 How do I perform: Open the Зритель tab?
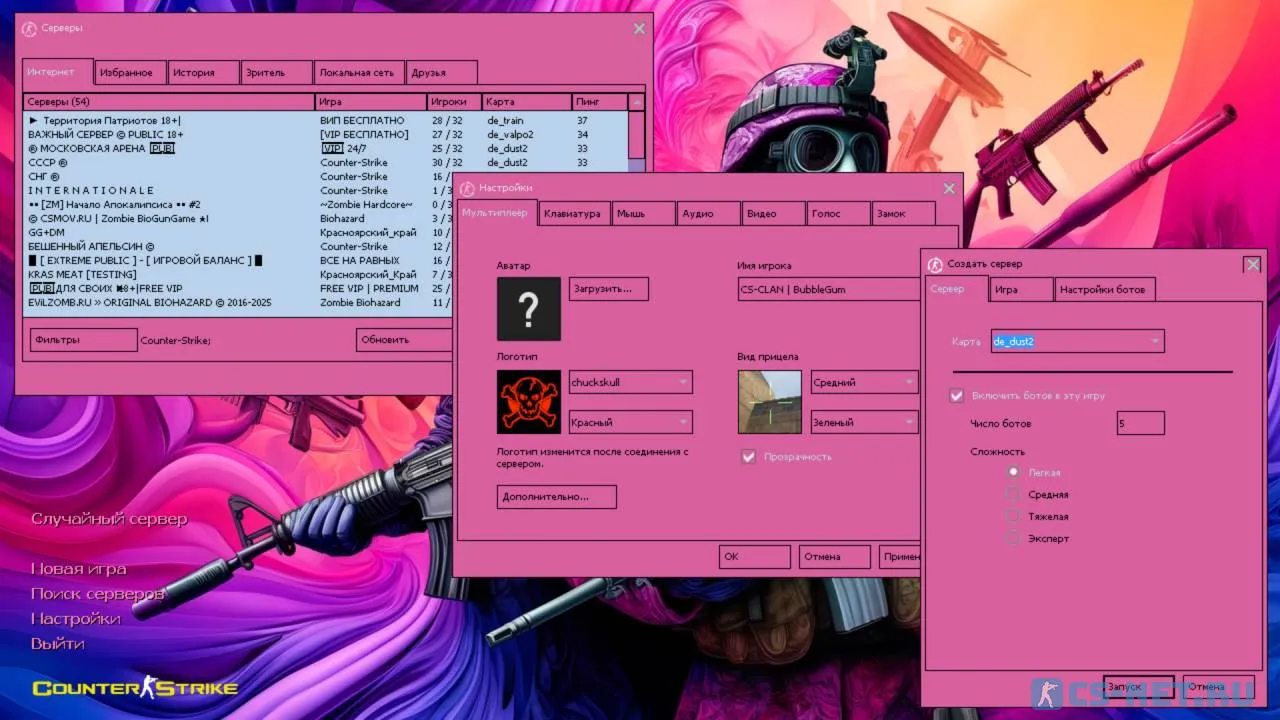(x=277, y=72)
